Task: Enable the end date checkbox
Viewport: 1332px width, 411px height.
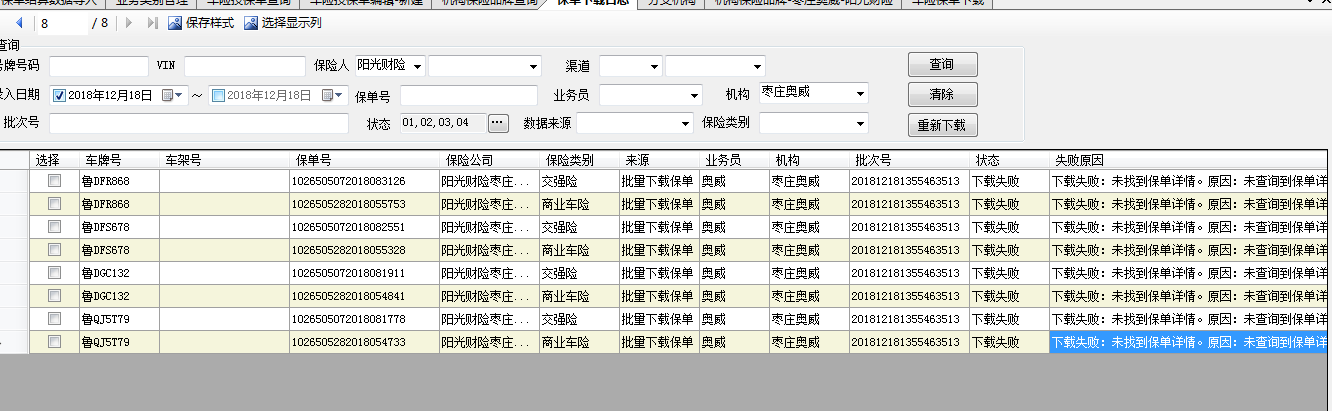Action: 218,95
